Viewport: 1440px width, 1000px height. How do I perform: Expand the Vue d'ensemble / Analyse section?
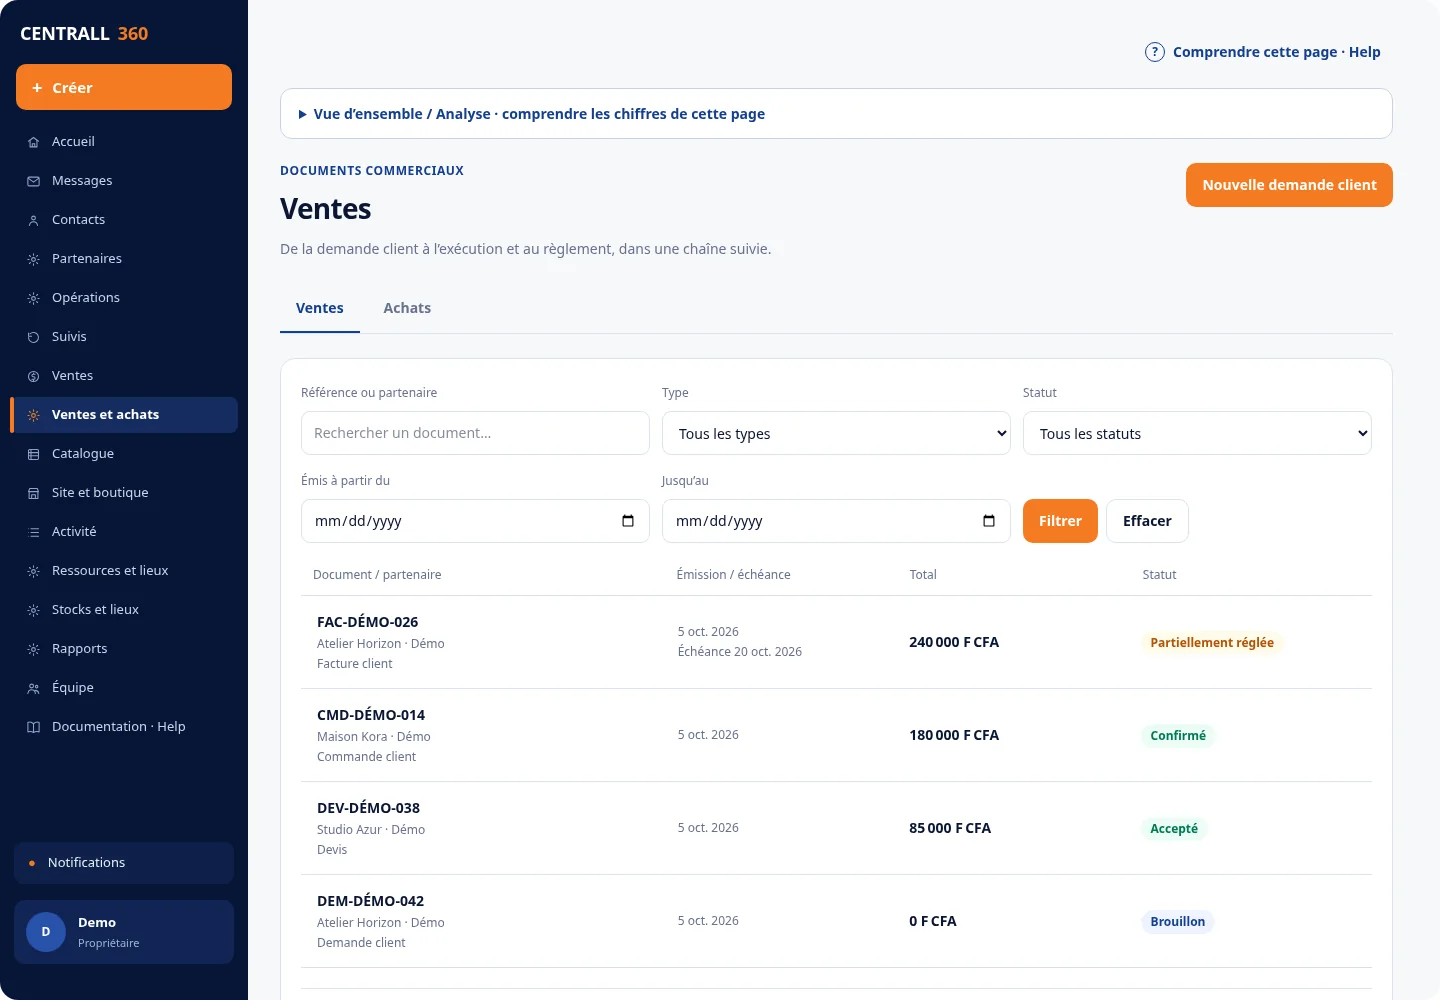tap(836, 114)
